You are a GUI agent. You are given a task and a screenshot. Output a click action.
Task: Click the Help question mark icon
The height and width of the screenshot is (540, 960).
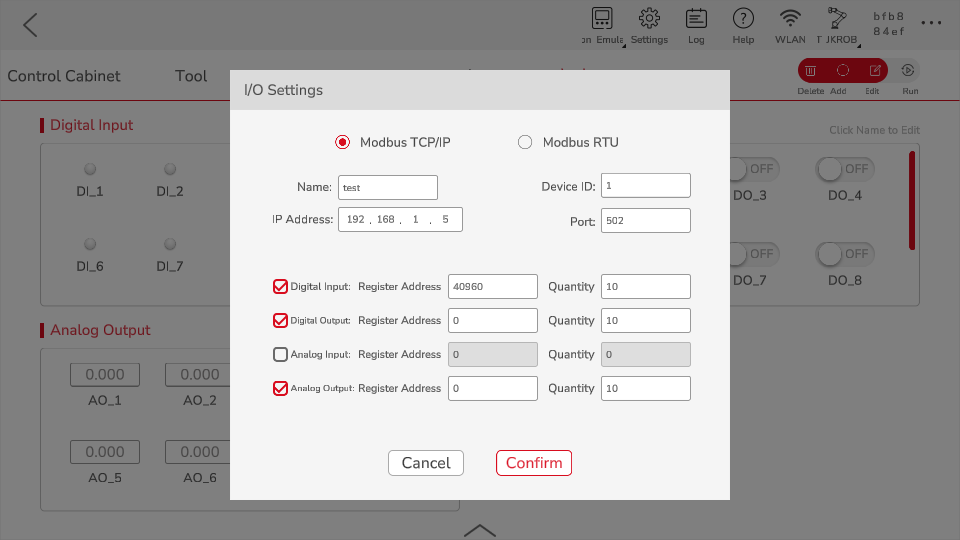click(x=743, y=19)
